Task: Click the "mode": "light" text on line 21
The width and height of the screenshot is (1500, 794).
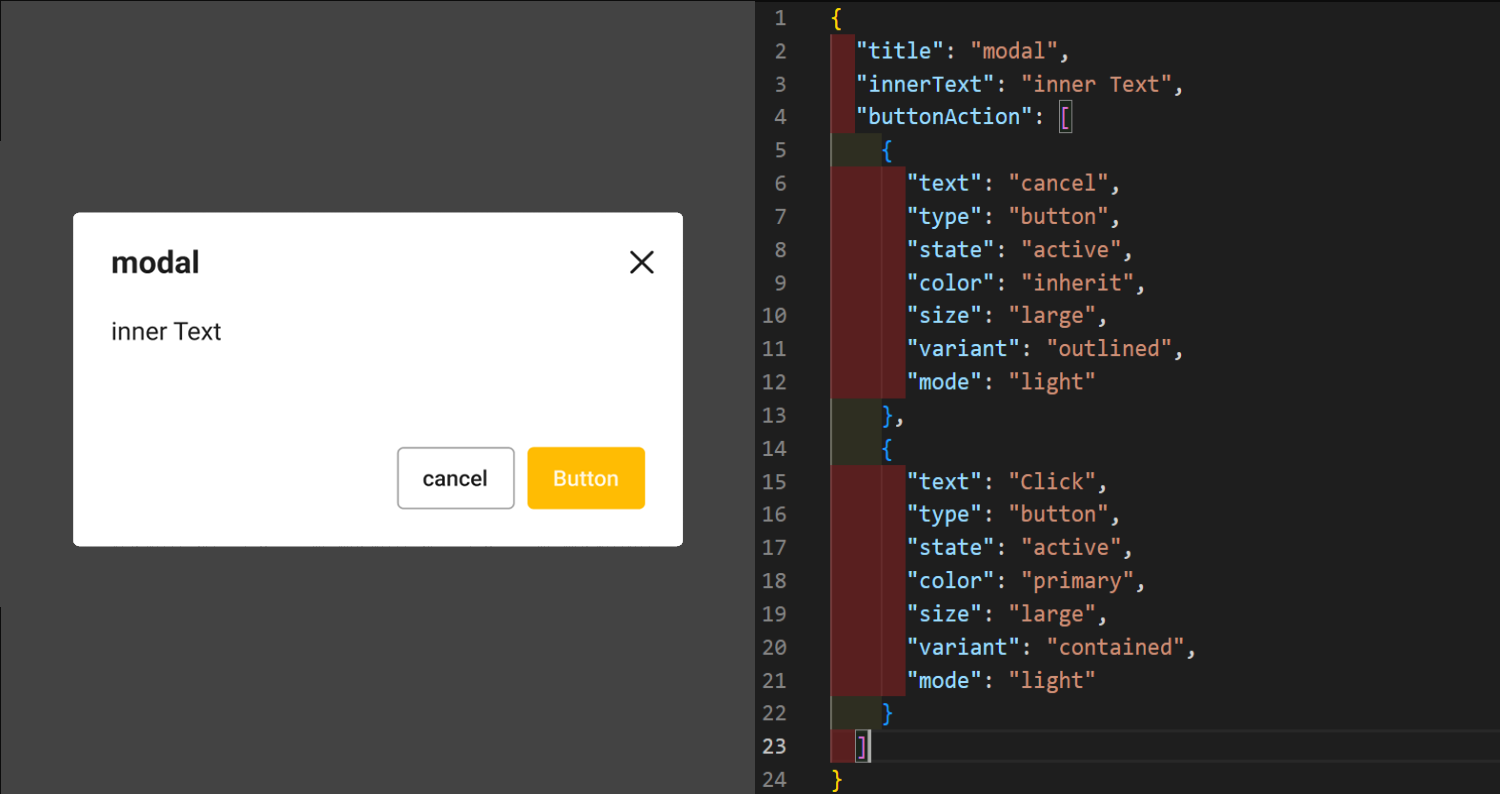Action: 1001,680
